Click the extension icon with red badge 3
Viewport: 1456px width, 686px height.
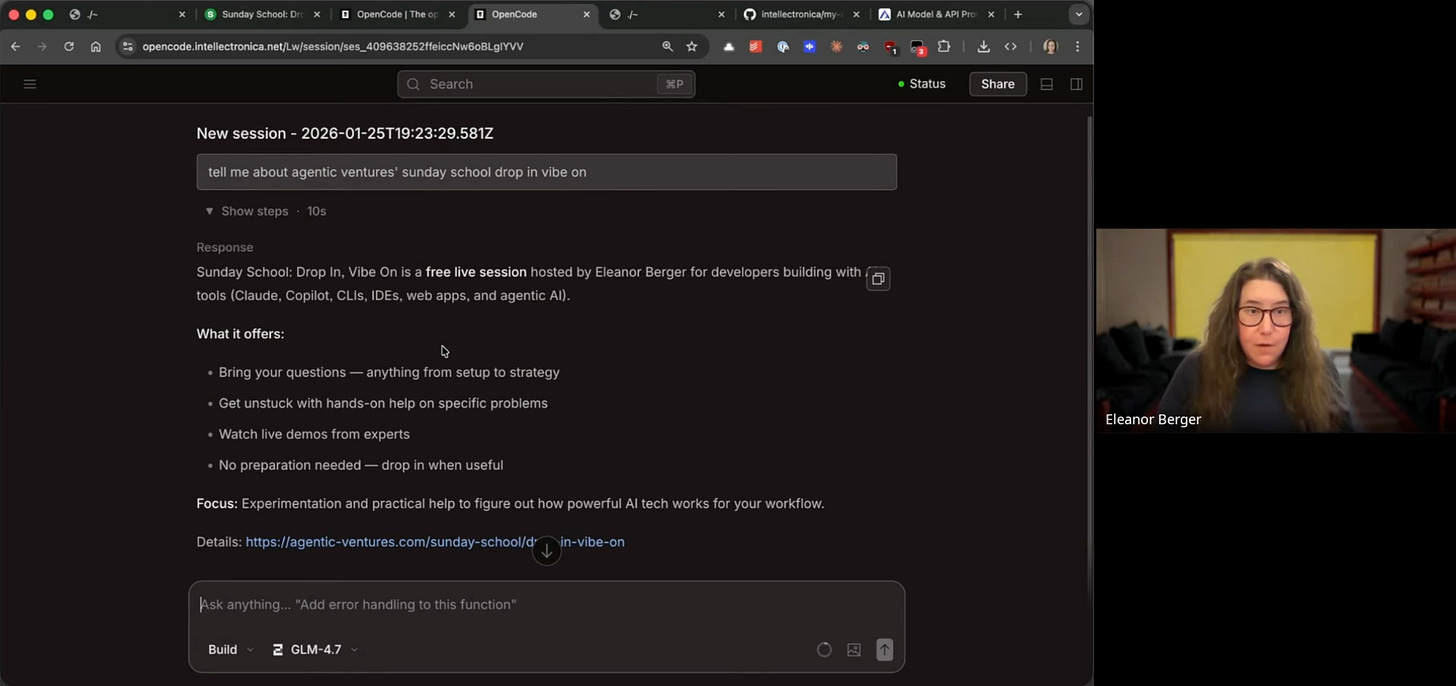(917, 47)
